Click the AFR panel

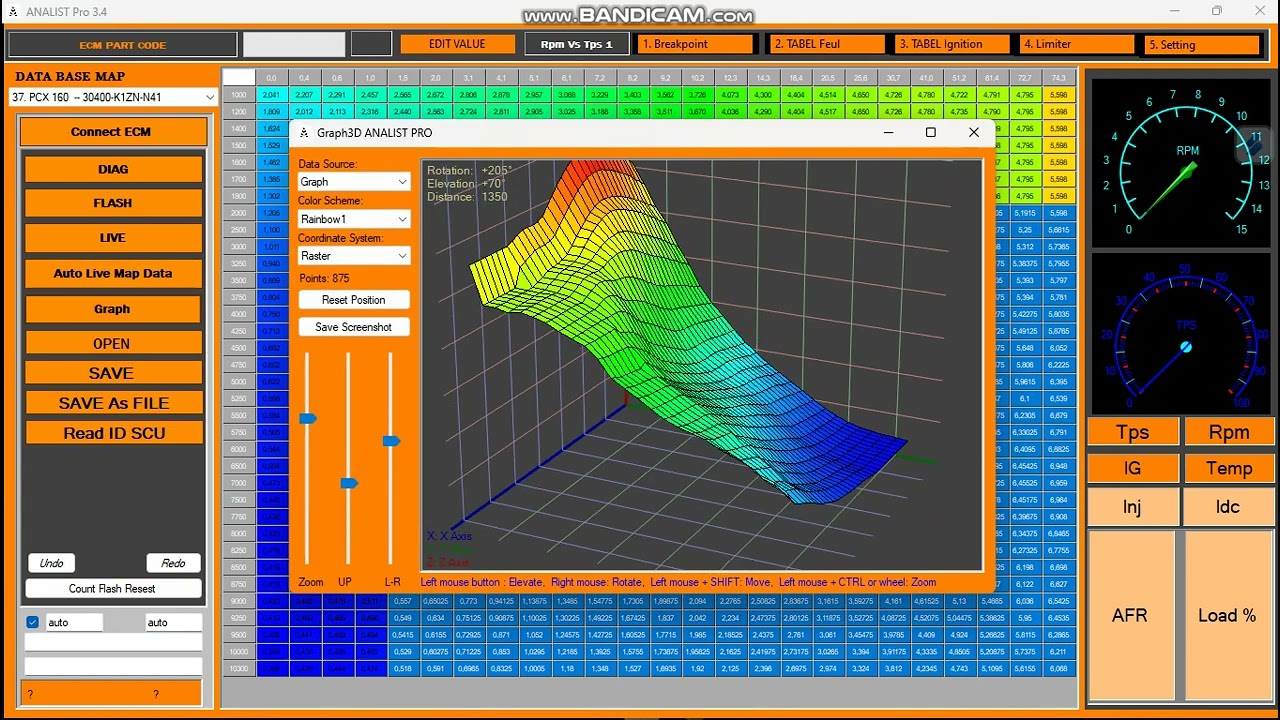tap(1130, 615)
